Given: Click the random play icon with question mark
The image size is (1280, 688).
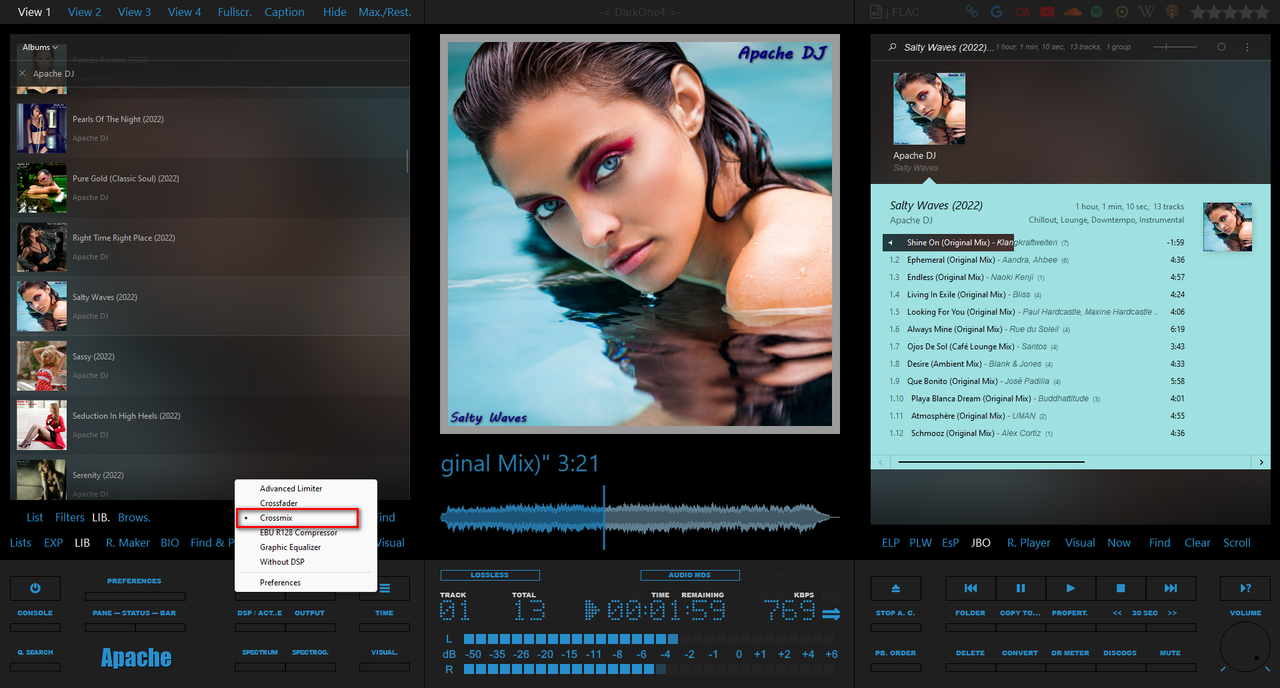Looking at the screenshot, I should point(1245,588).
